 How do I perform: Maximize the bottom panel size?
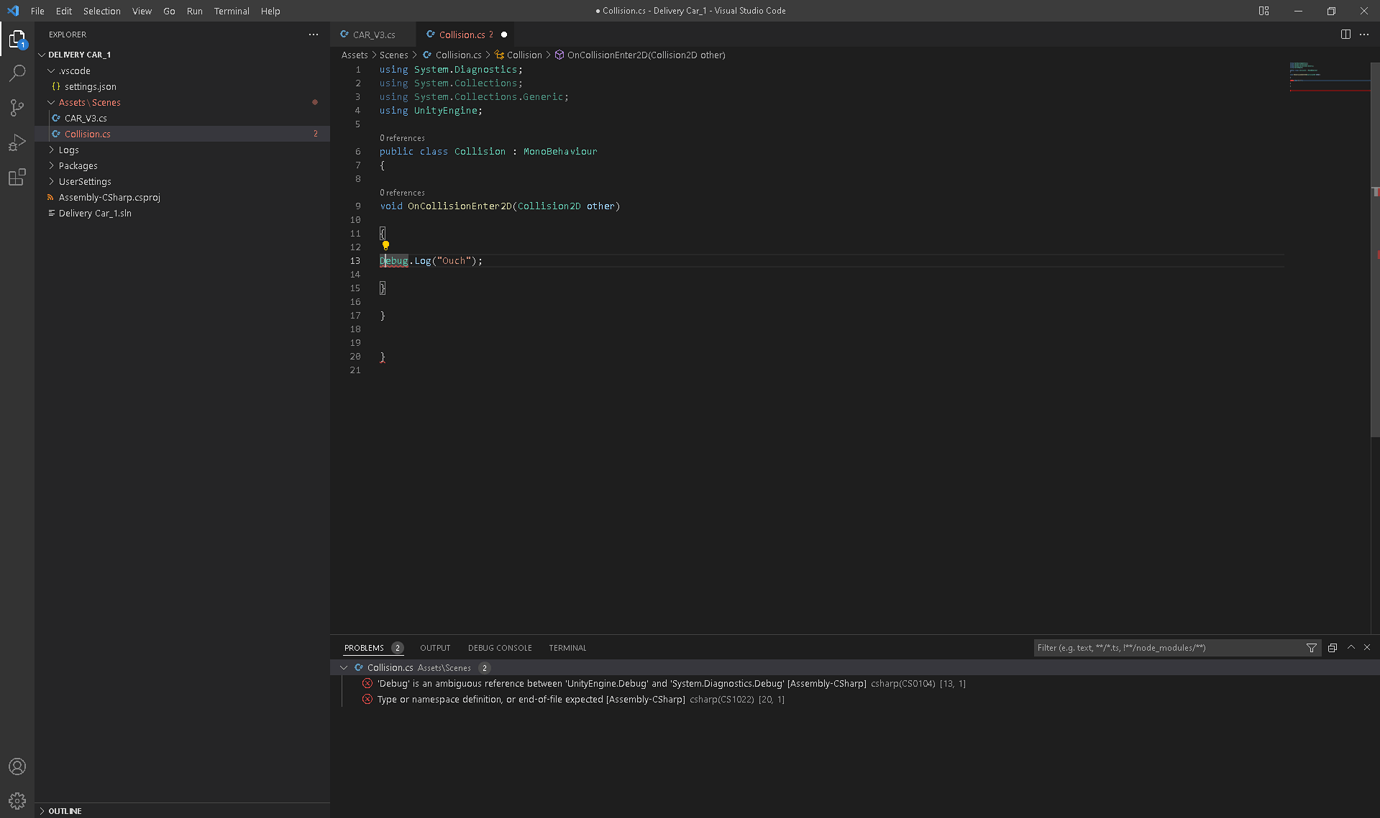(1351, 648)
